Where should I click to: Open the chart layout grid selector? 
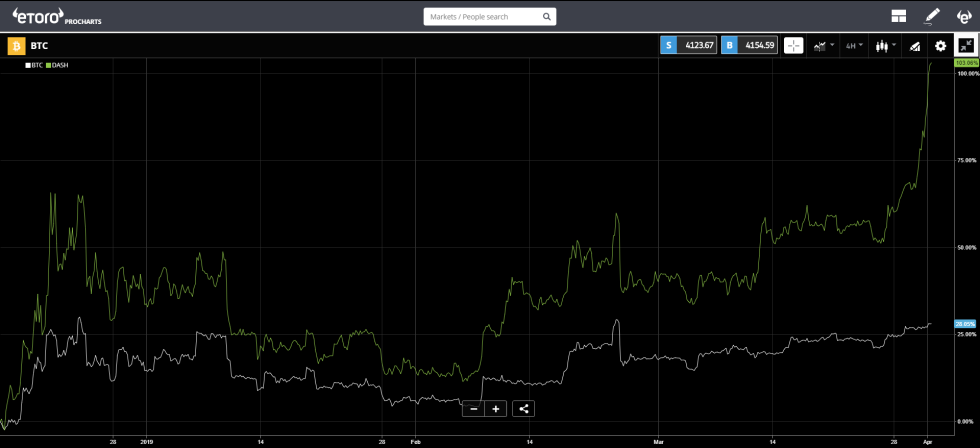(x=899, y=16)
